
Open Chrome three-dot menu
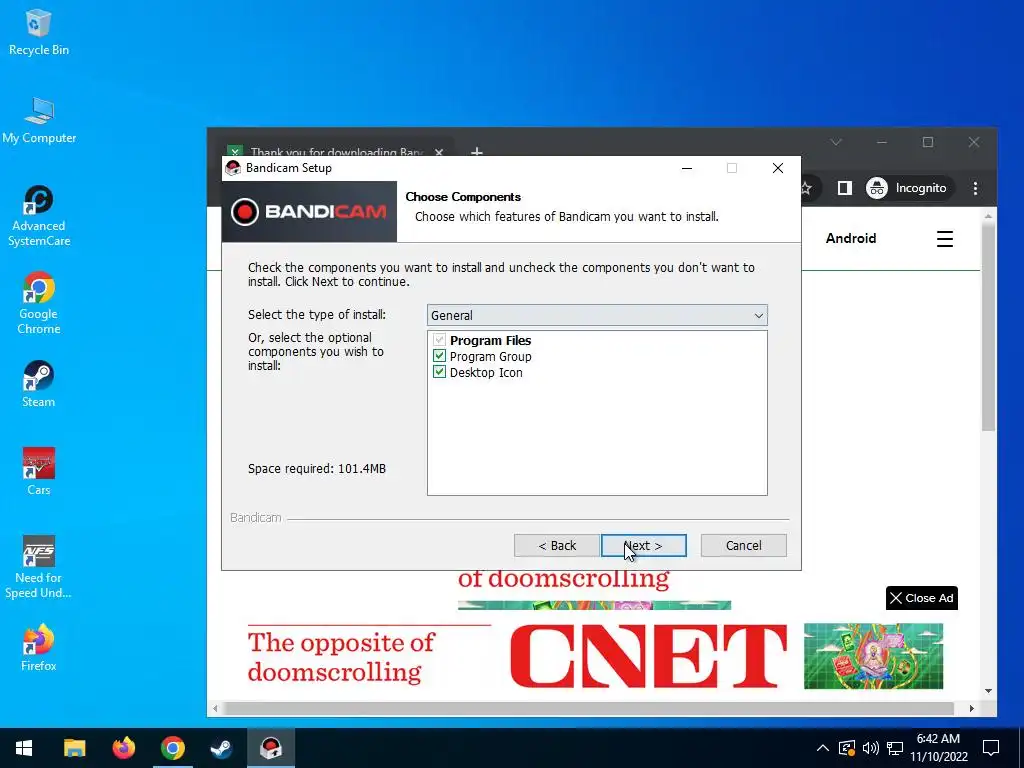975,188
